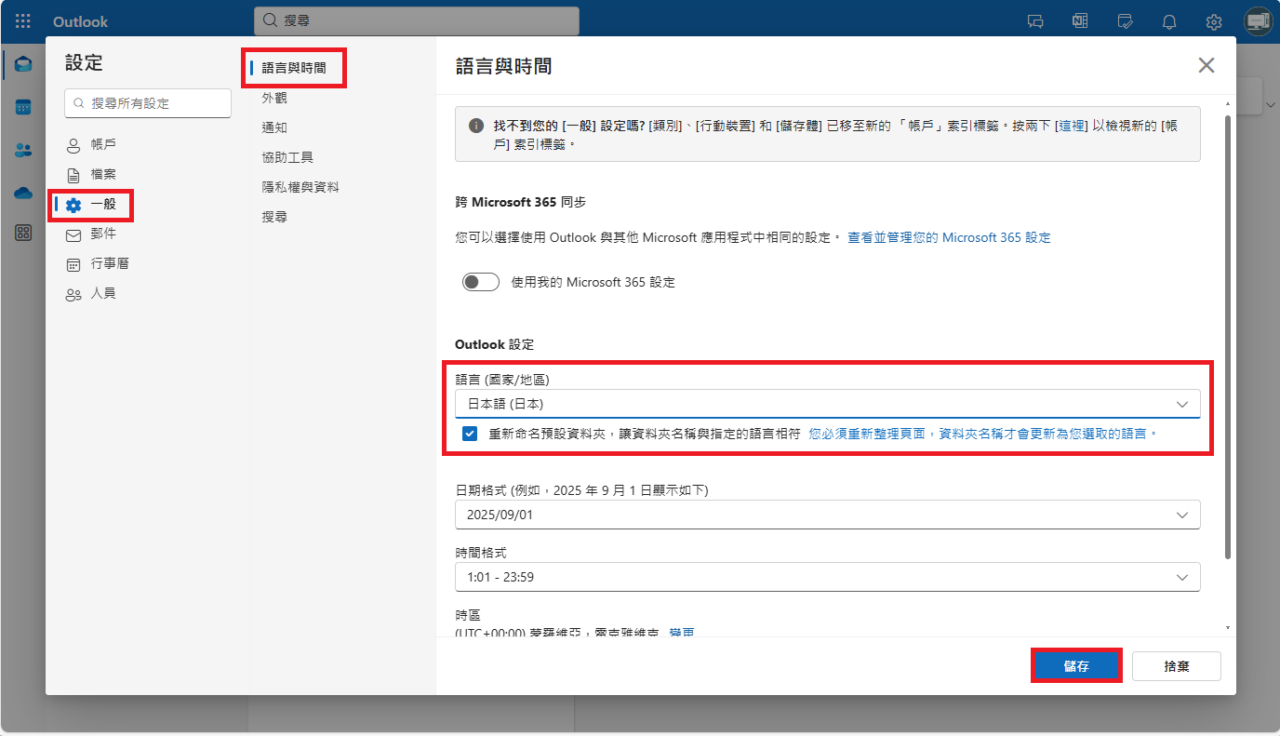Click the 搜尋所有設定 search field
1280x736 pixels.
point(148,103)
